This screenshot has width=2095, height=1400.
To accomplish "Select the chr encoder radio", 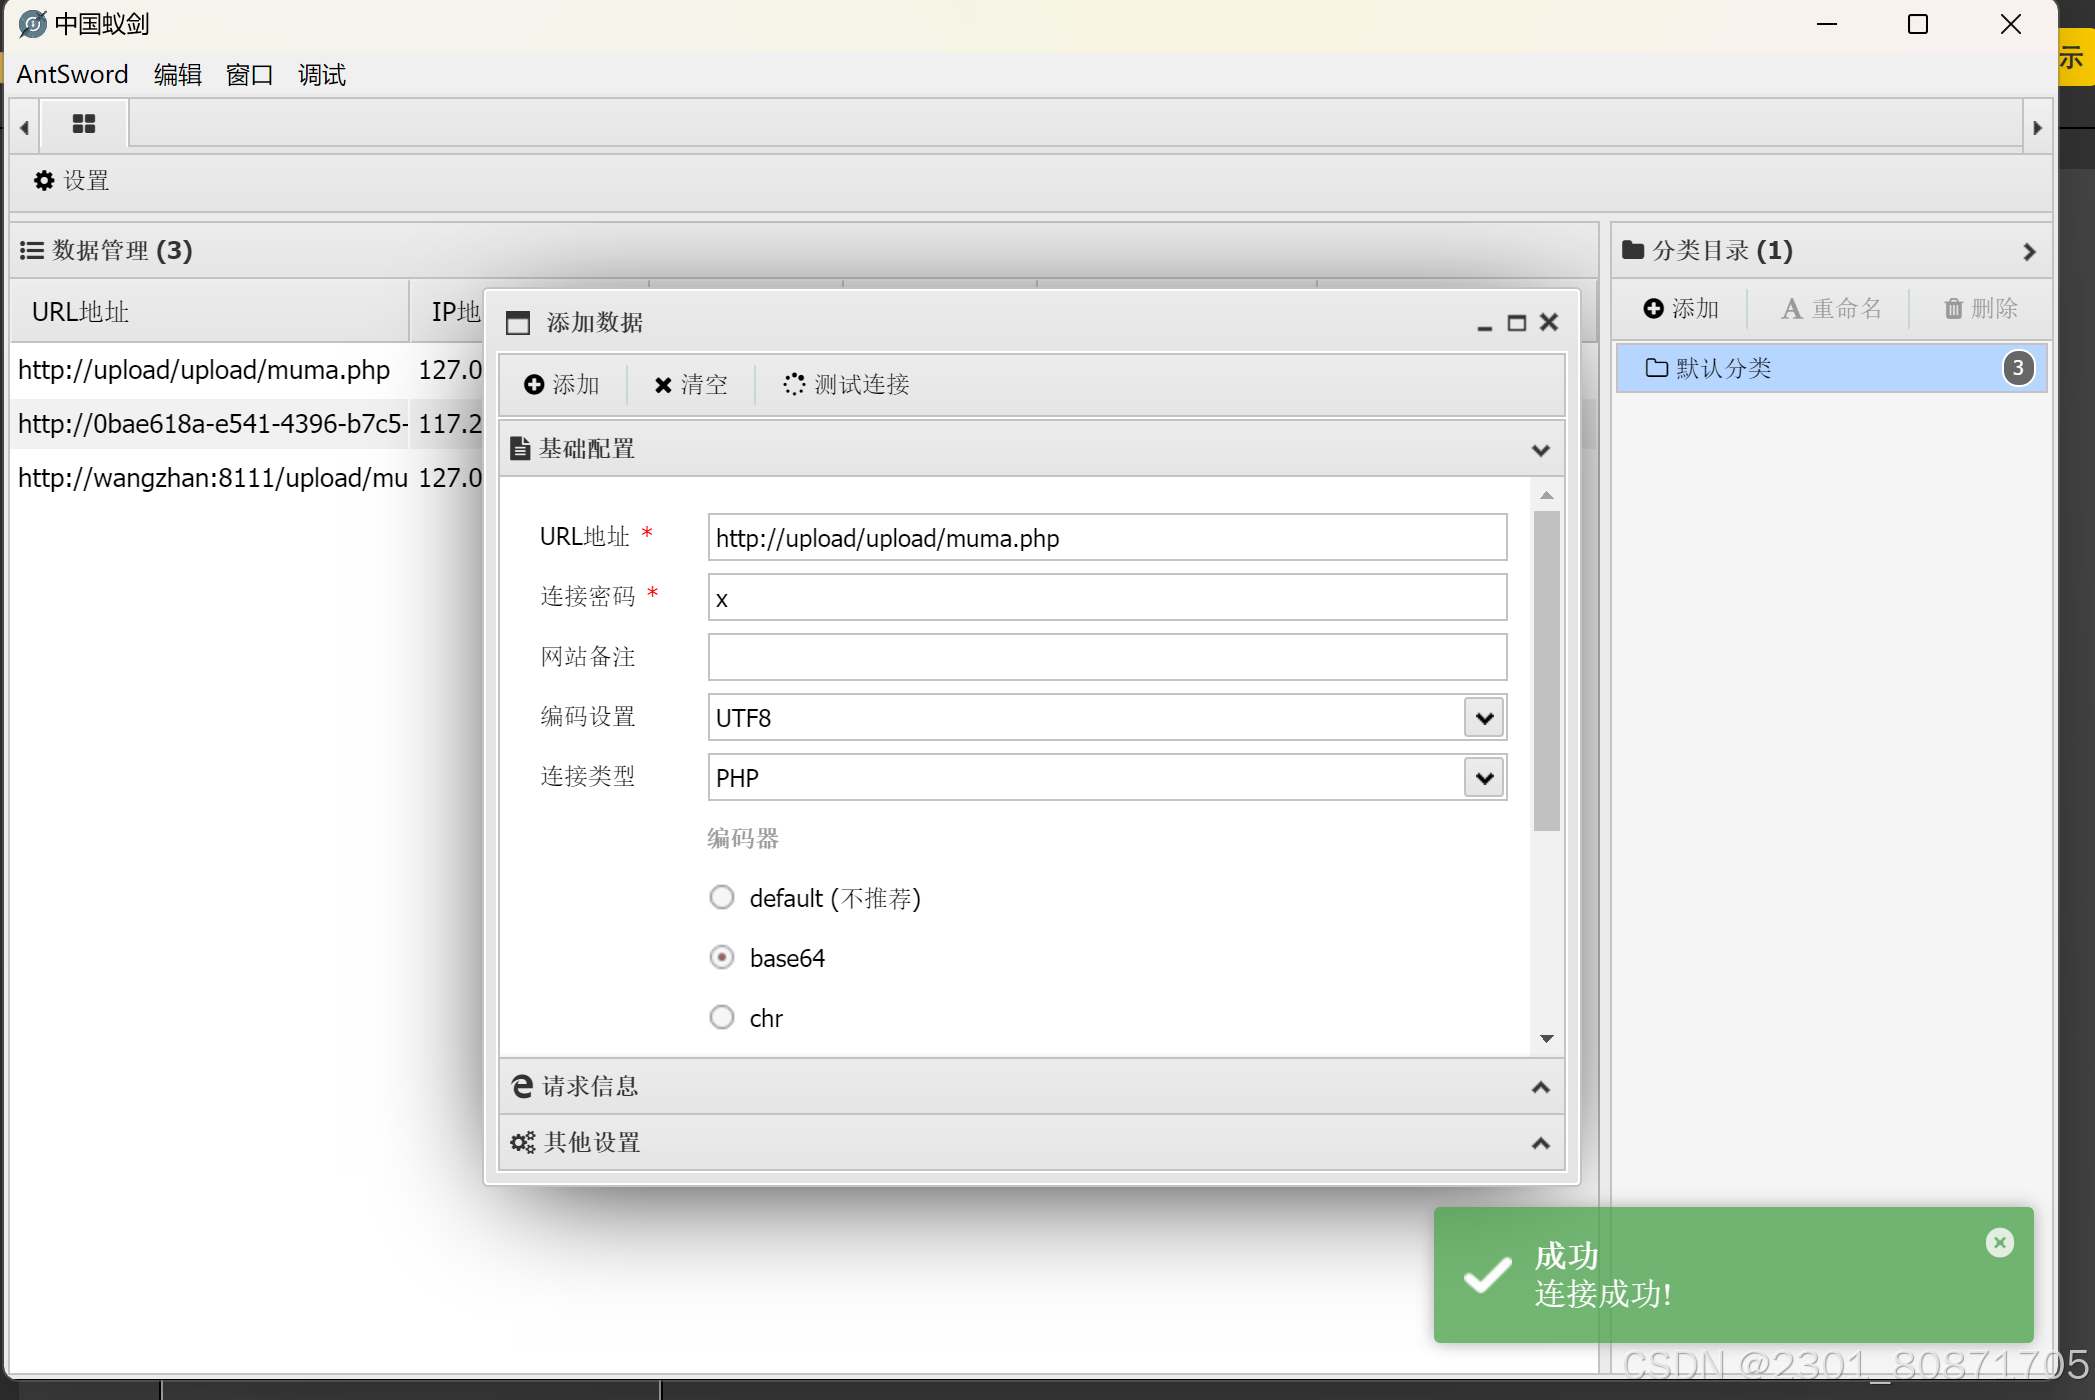I will click(x=722, y=1018).
